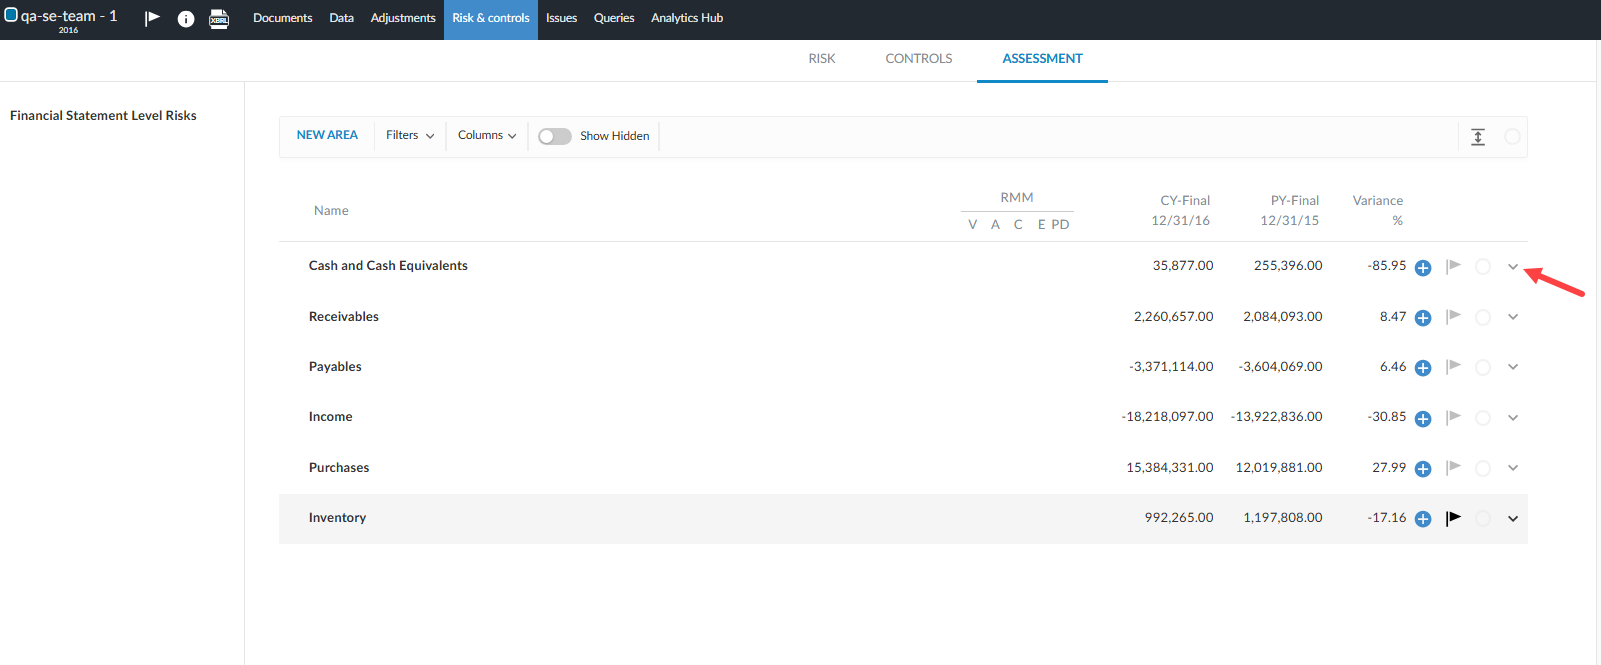This screenshot has height=665, width=1601.
Task: Click the flag icon in top bar
Action: tap(152, 18)
